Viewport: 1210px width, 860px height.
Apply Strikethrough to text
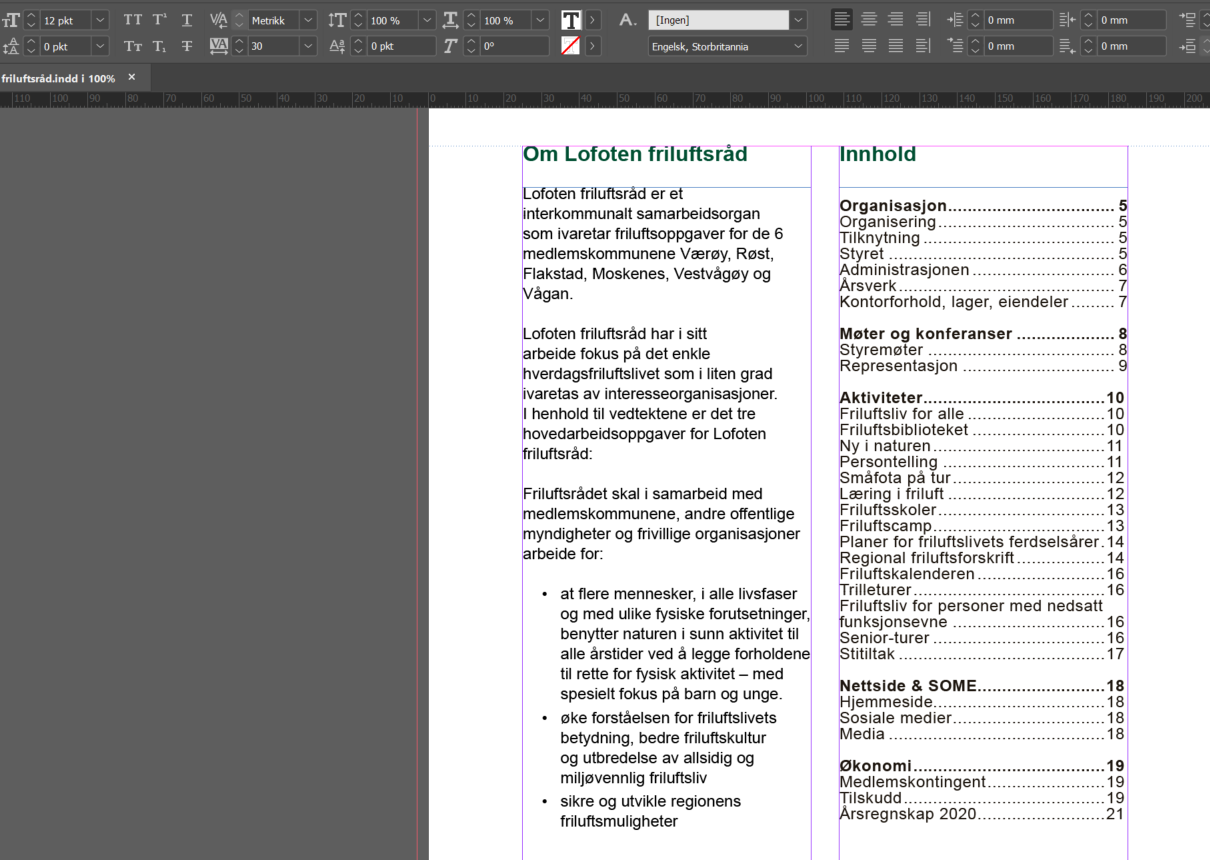[x=185, y=46]
